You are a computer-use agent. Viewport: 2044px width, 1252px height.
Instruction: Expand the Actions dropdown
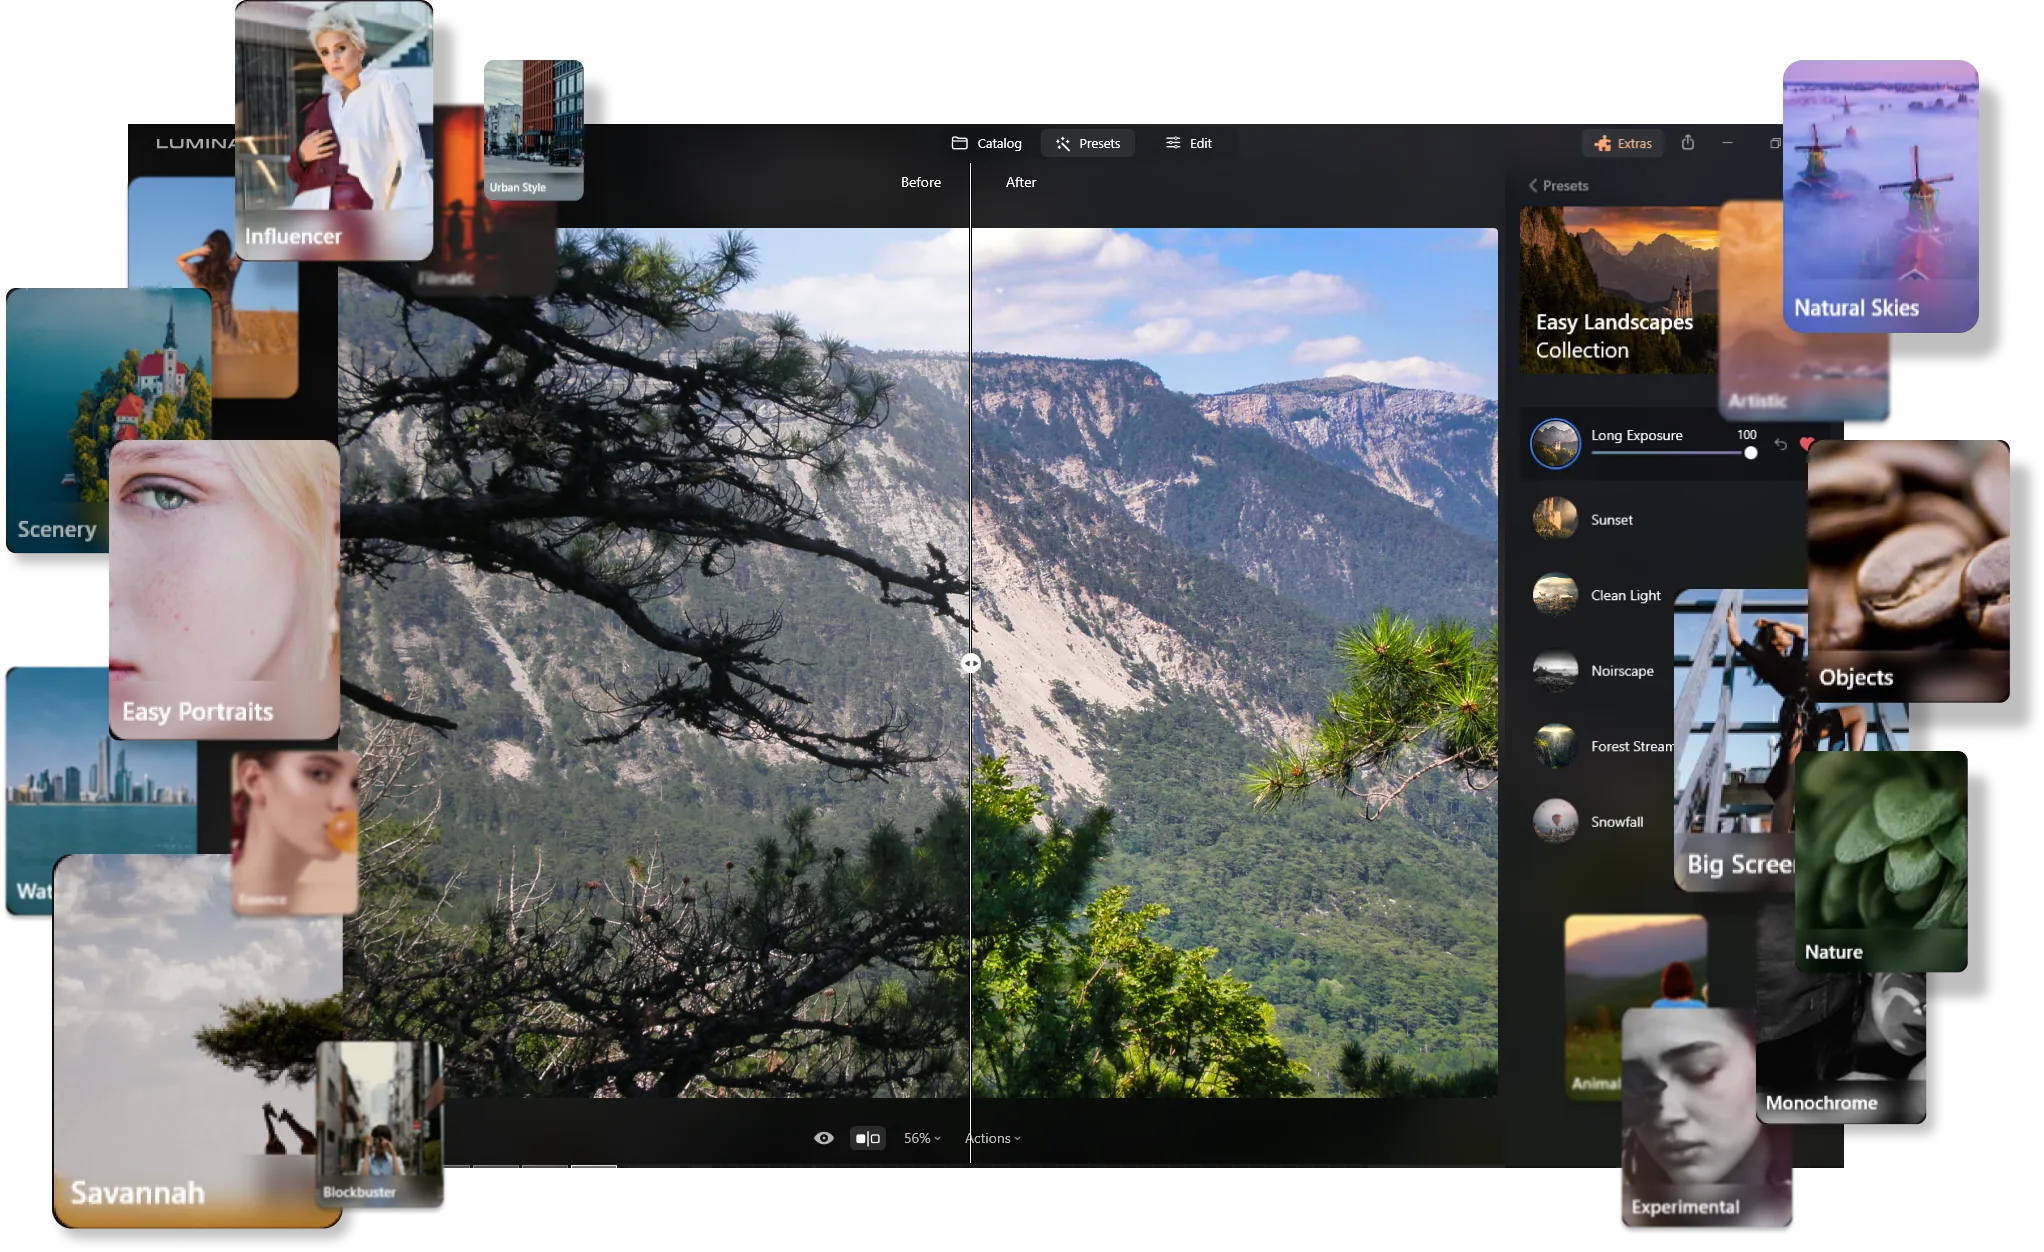click(x=992, y=1138)
